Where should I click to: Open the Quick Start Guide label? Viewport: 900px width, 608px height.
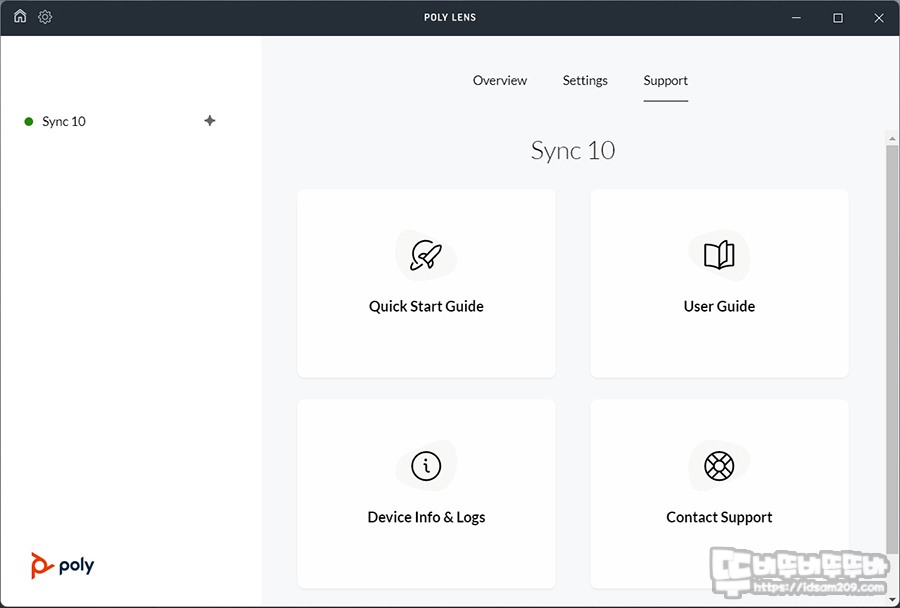(x=426, y=306)
